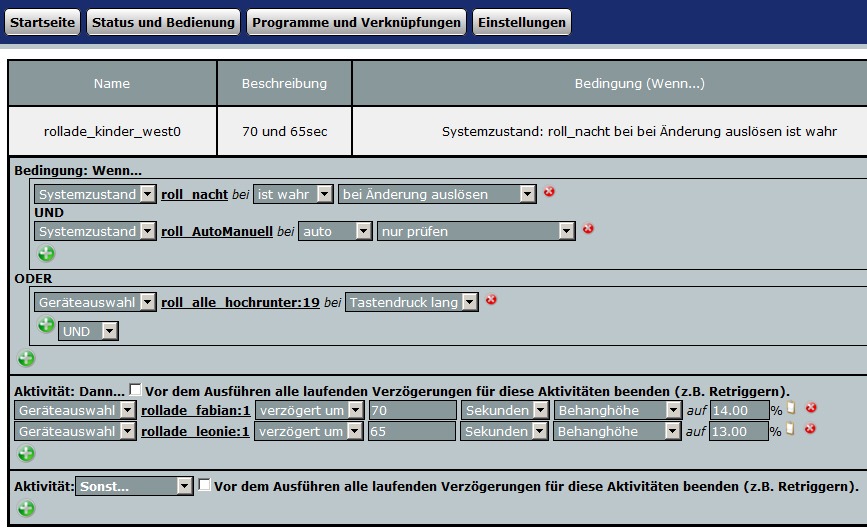
Task: Open 'bei Änderung auslösen' dropdown
Action: pyautogui.click(x=437, y=194)
